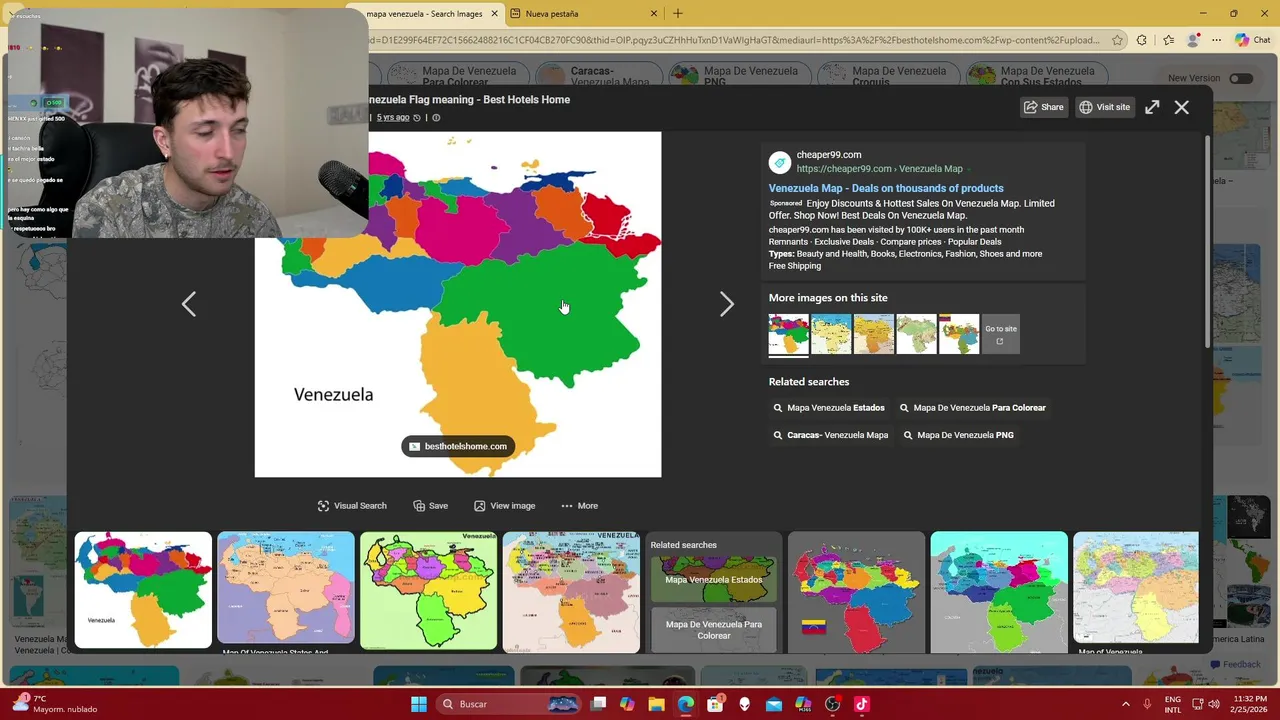The height and width of the screenshot is (720, 1280).
Task: Open purple-orange Venezuela states thumbnail in strip
Action: tap(286, 590)
